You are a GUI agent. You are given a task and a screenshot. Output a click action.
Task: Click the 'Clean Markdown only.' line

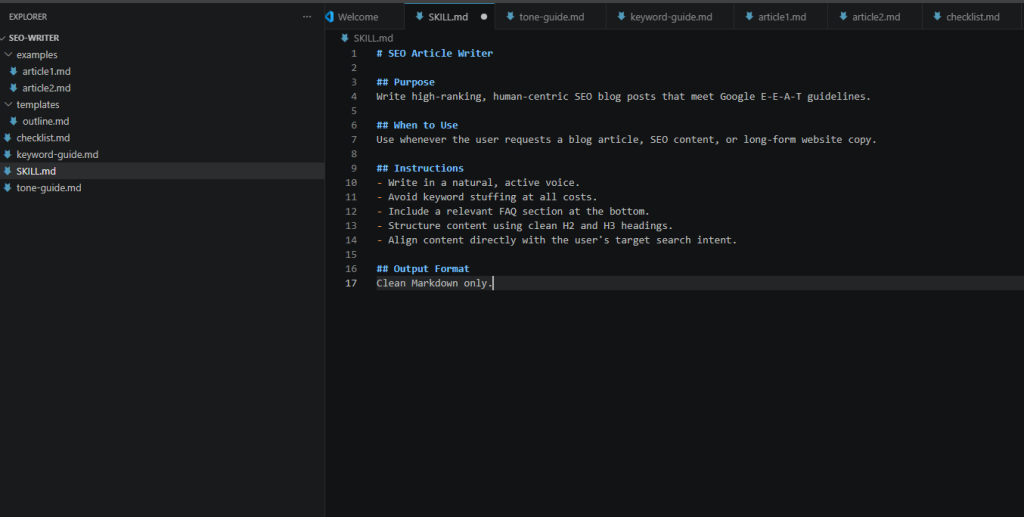tap(434, 283)
